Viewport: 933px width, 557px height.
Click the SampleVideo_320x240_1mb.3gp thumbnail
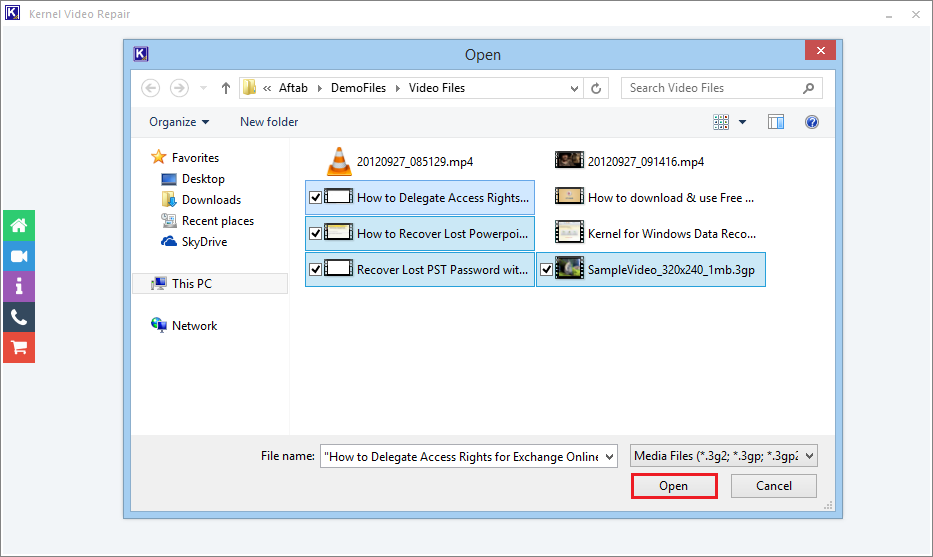[569, 268]
